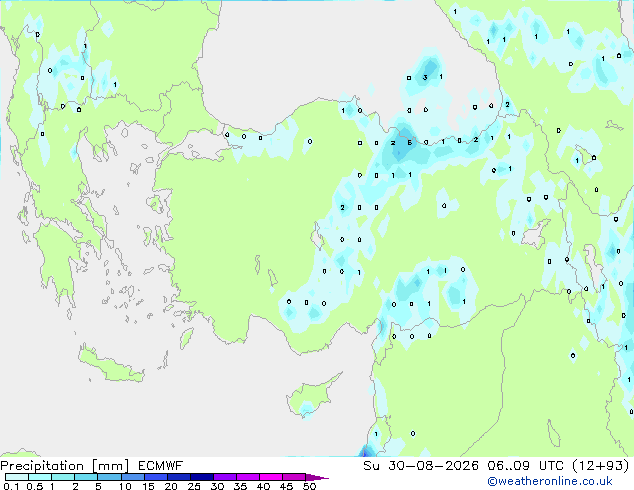Select the 40–45 mm magenta swatch
This screenshot has width=634, height=490.
271,477
